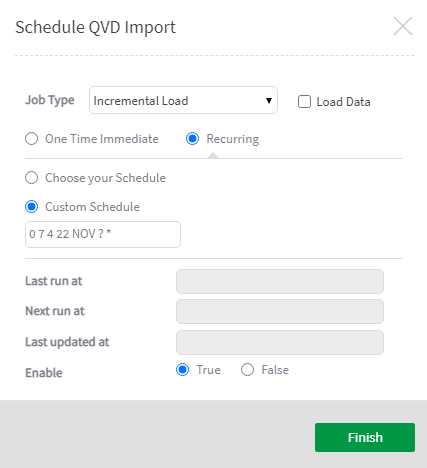The image size is (427, 468).
Task: Choose the 'Choose your Schedule' option
Action: tap(32, 178)
